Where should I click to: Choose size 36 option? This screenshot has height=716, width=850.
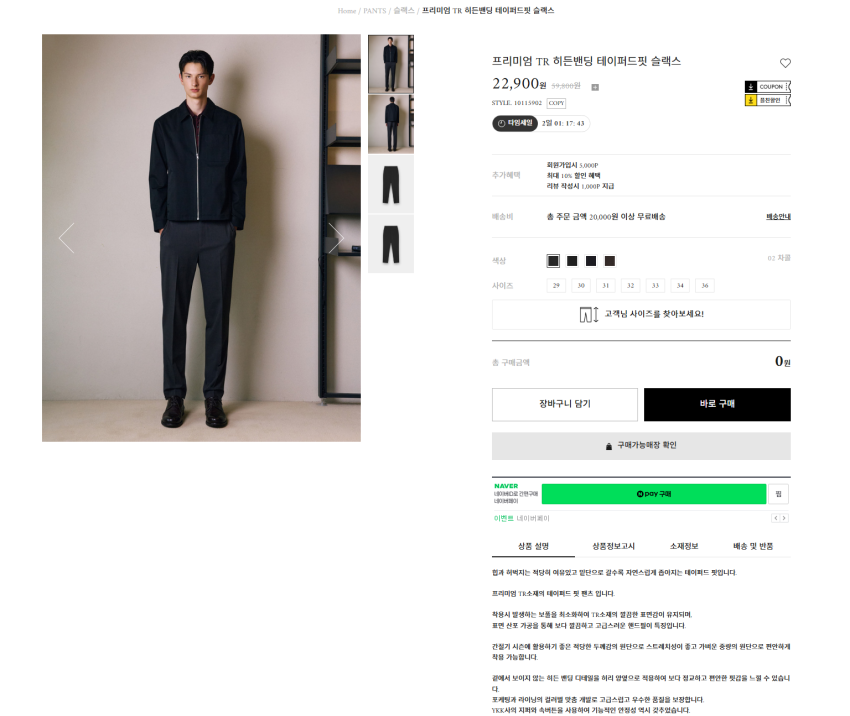pos(705,286)
